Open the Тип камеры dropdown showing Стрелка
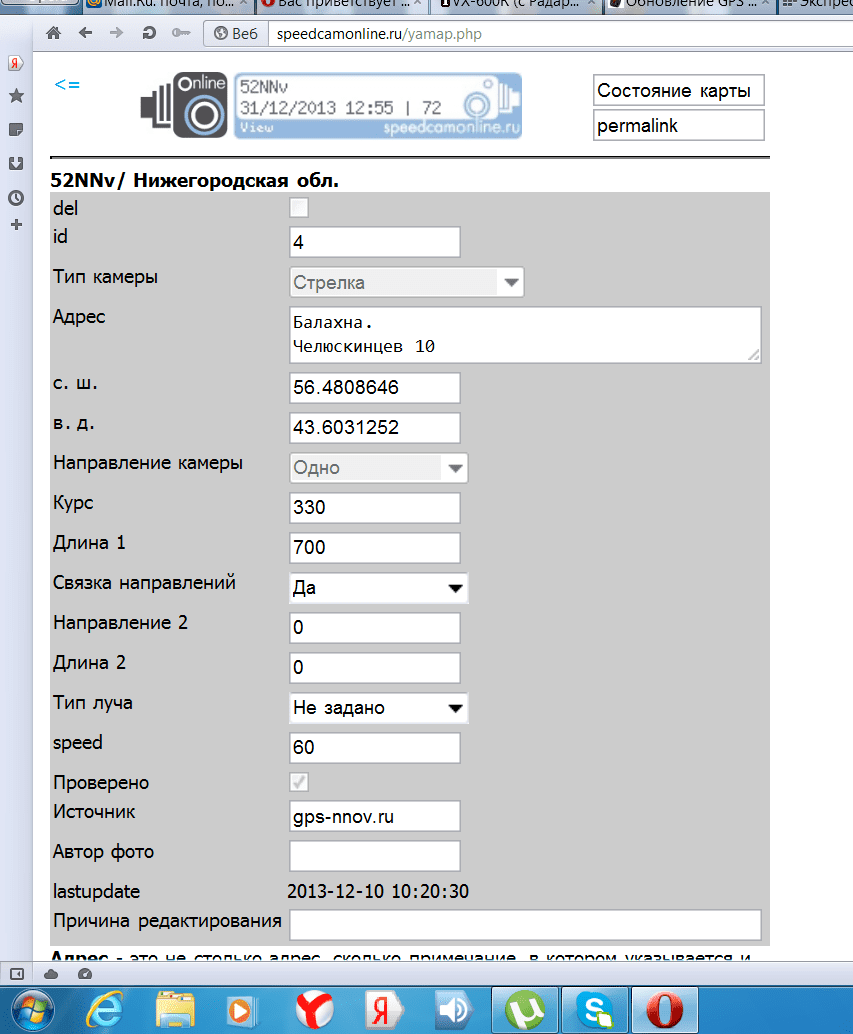Image resolution: width=853 pixels, height=1034 pixels. click(407, 282)
